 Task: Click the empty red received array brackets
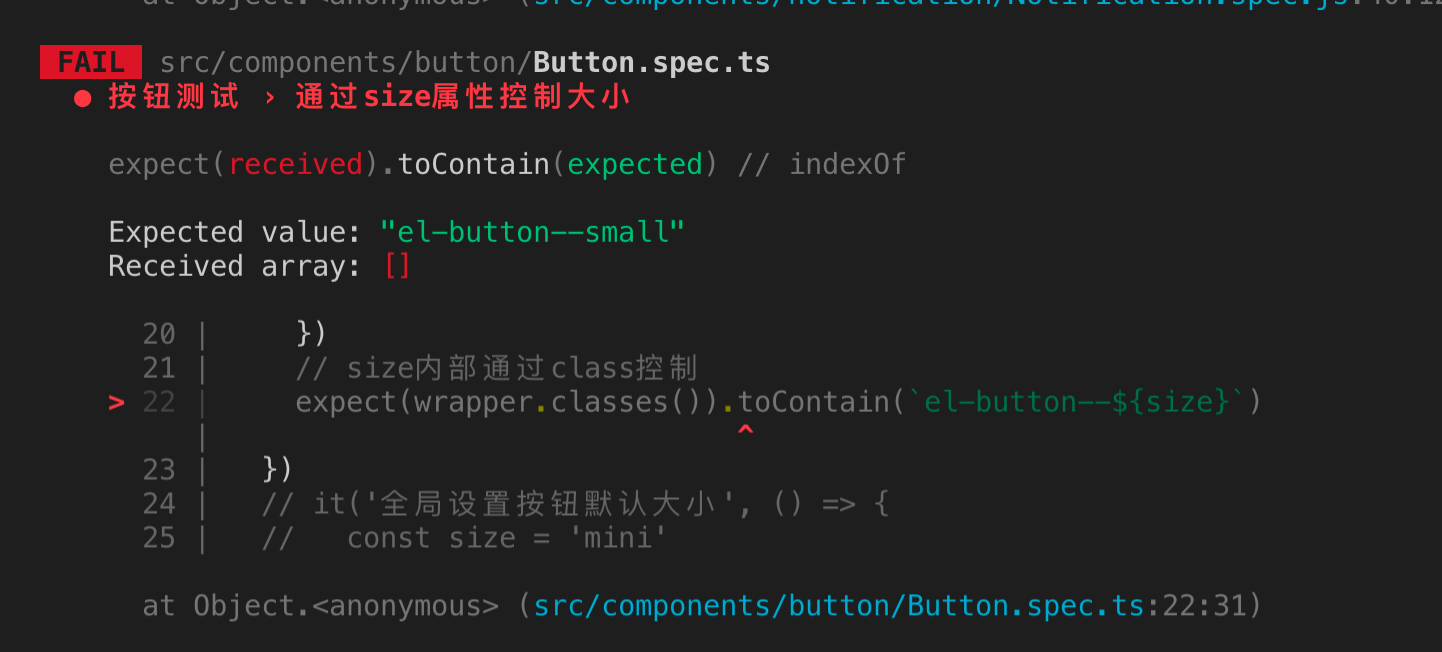click(x=397, y=266)
